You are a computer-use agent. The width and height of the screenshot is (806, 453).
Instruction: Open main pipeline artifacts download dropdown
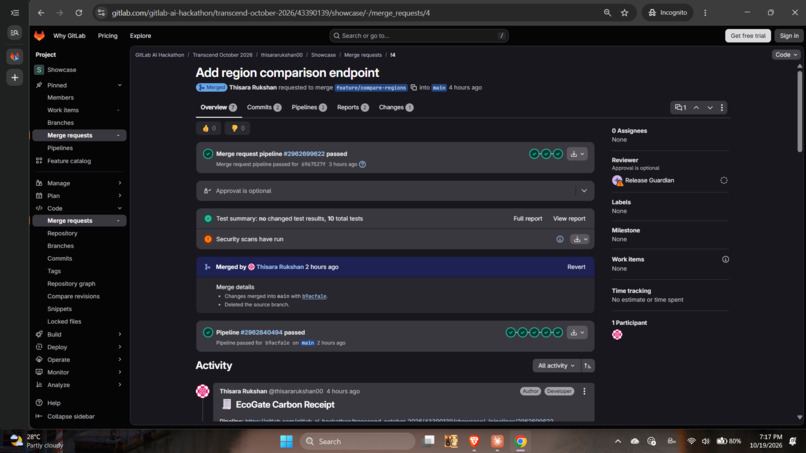point(577,333)
